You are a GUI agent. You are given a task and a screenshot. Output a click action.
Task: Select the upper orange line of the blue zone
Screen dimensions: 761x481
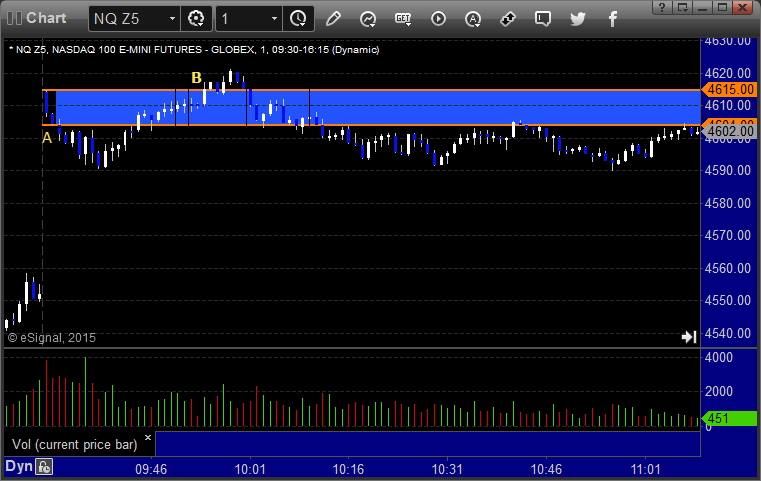point(371,90)
